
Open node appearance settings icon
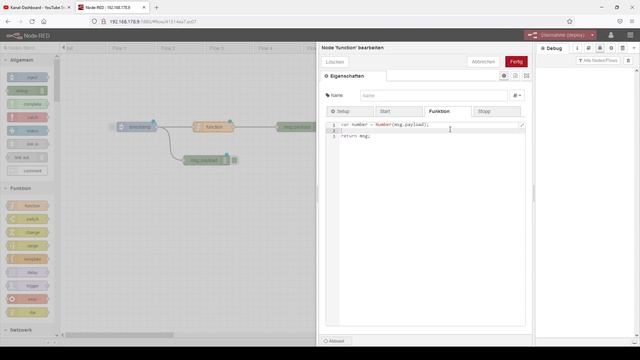527,76
